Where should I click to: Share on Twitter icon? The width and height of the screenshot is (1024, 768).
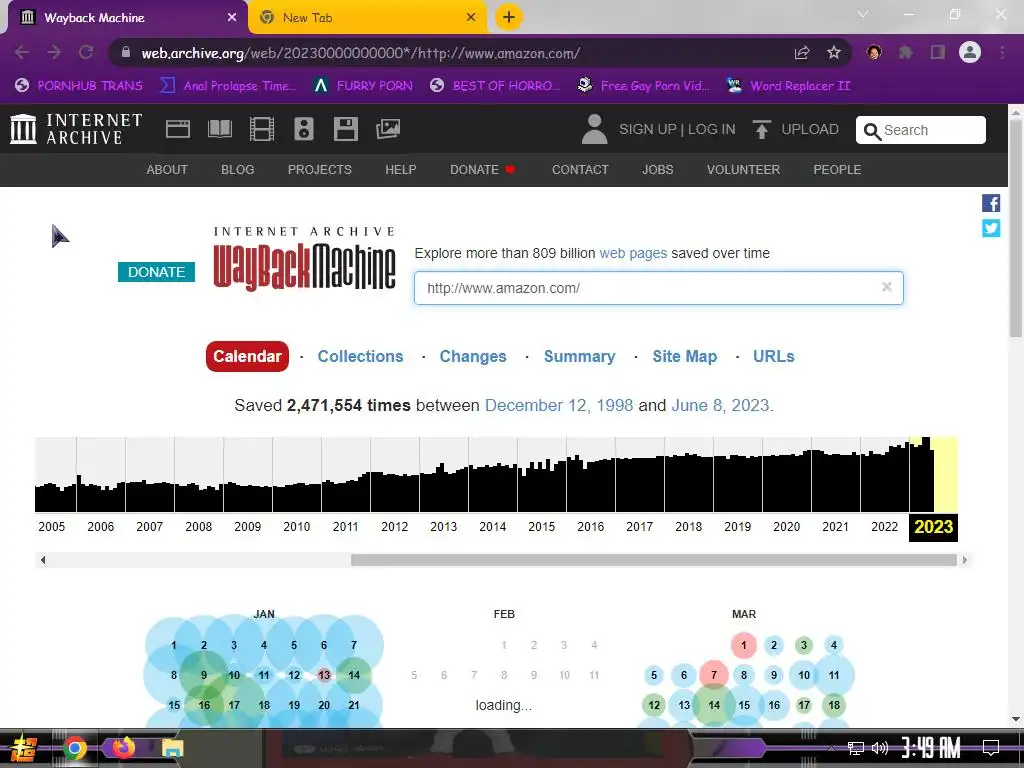point(991,228)
